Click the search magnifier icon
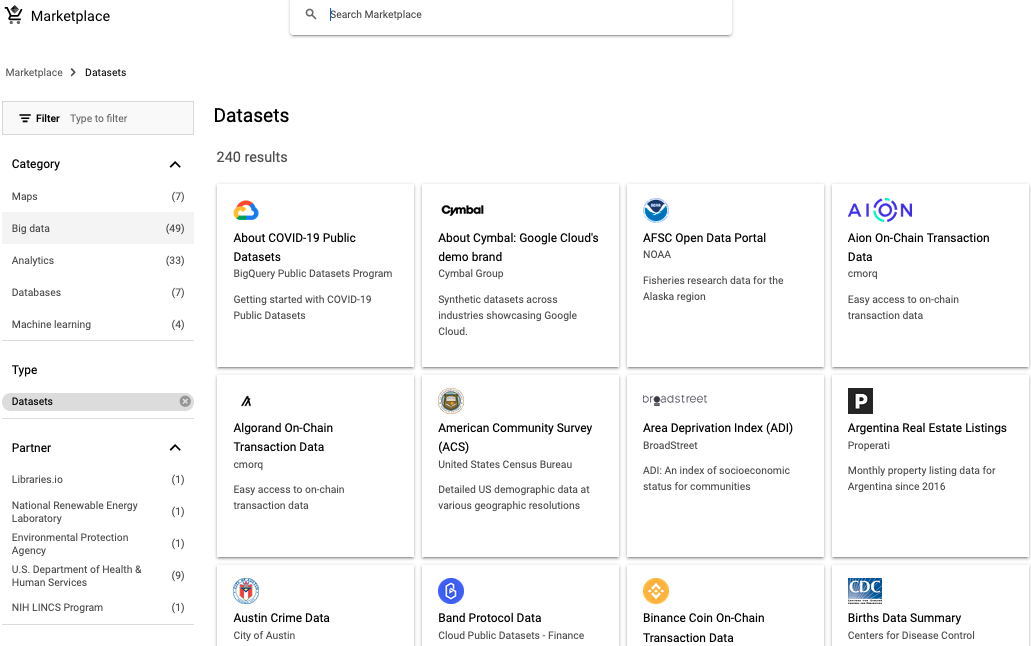 click(311, 15)
